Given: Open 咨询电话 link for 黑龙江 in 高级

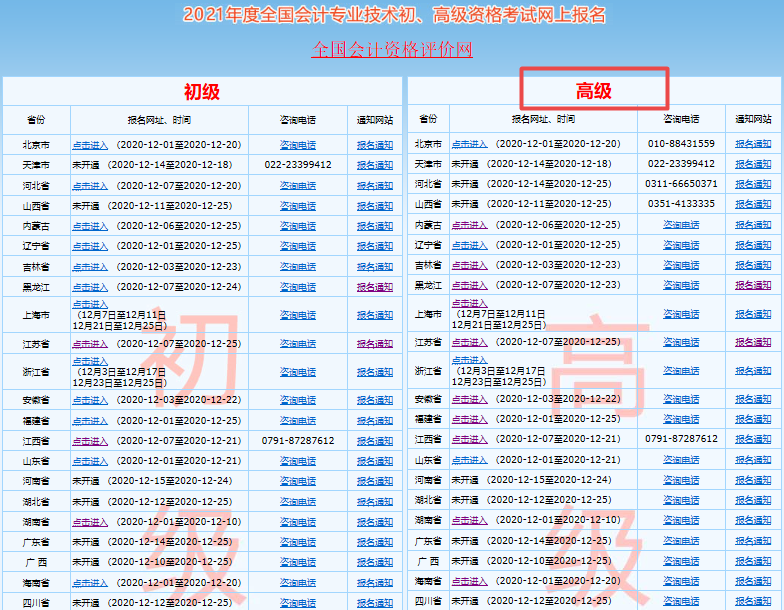Looking at the screenshot, I should [681, 286].
